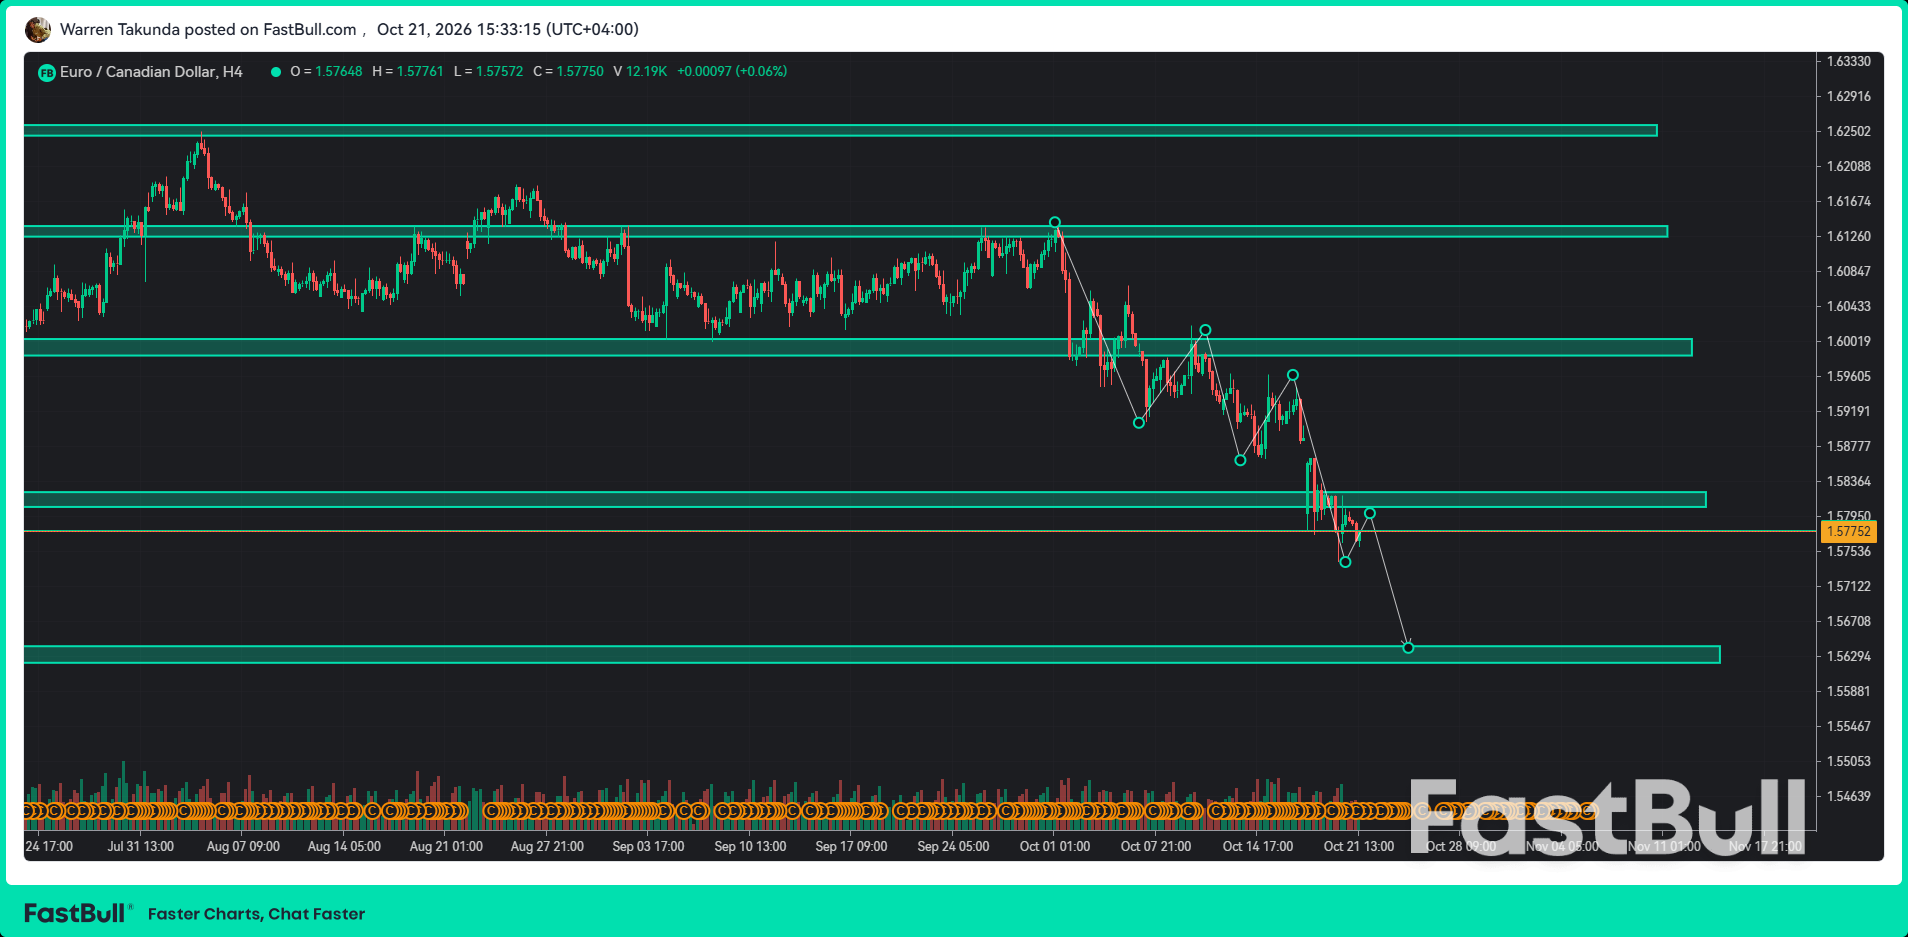This screenshot has height=937, width=1908.
Task: Click the FB symbol badge beside Euro / Canadian Dollar
Action: pyautogui.click(x=46, y=72)
